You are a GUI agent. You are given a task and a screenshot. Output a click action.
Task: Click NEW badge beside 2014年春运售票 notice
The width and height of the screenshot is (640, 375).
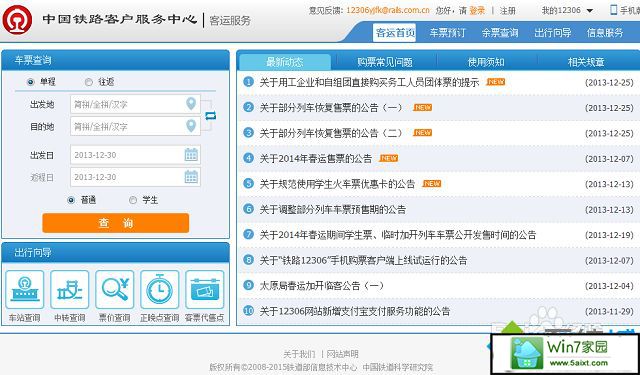[x=389, y=158]
